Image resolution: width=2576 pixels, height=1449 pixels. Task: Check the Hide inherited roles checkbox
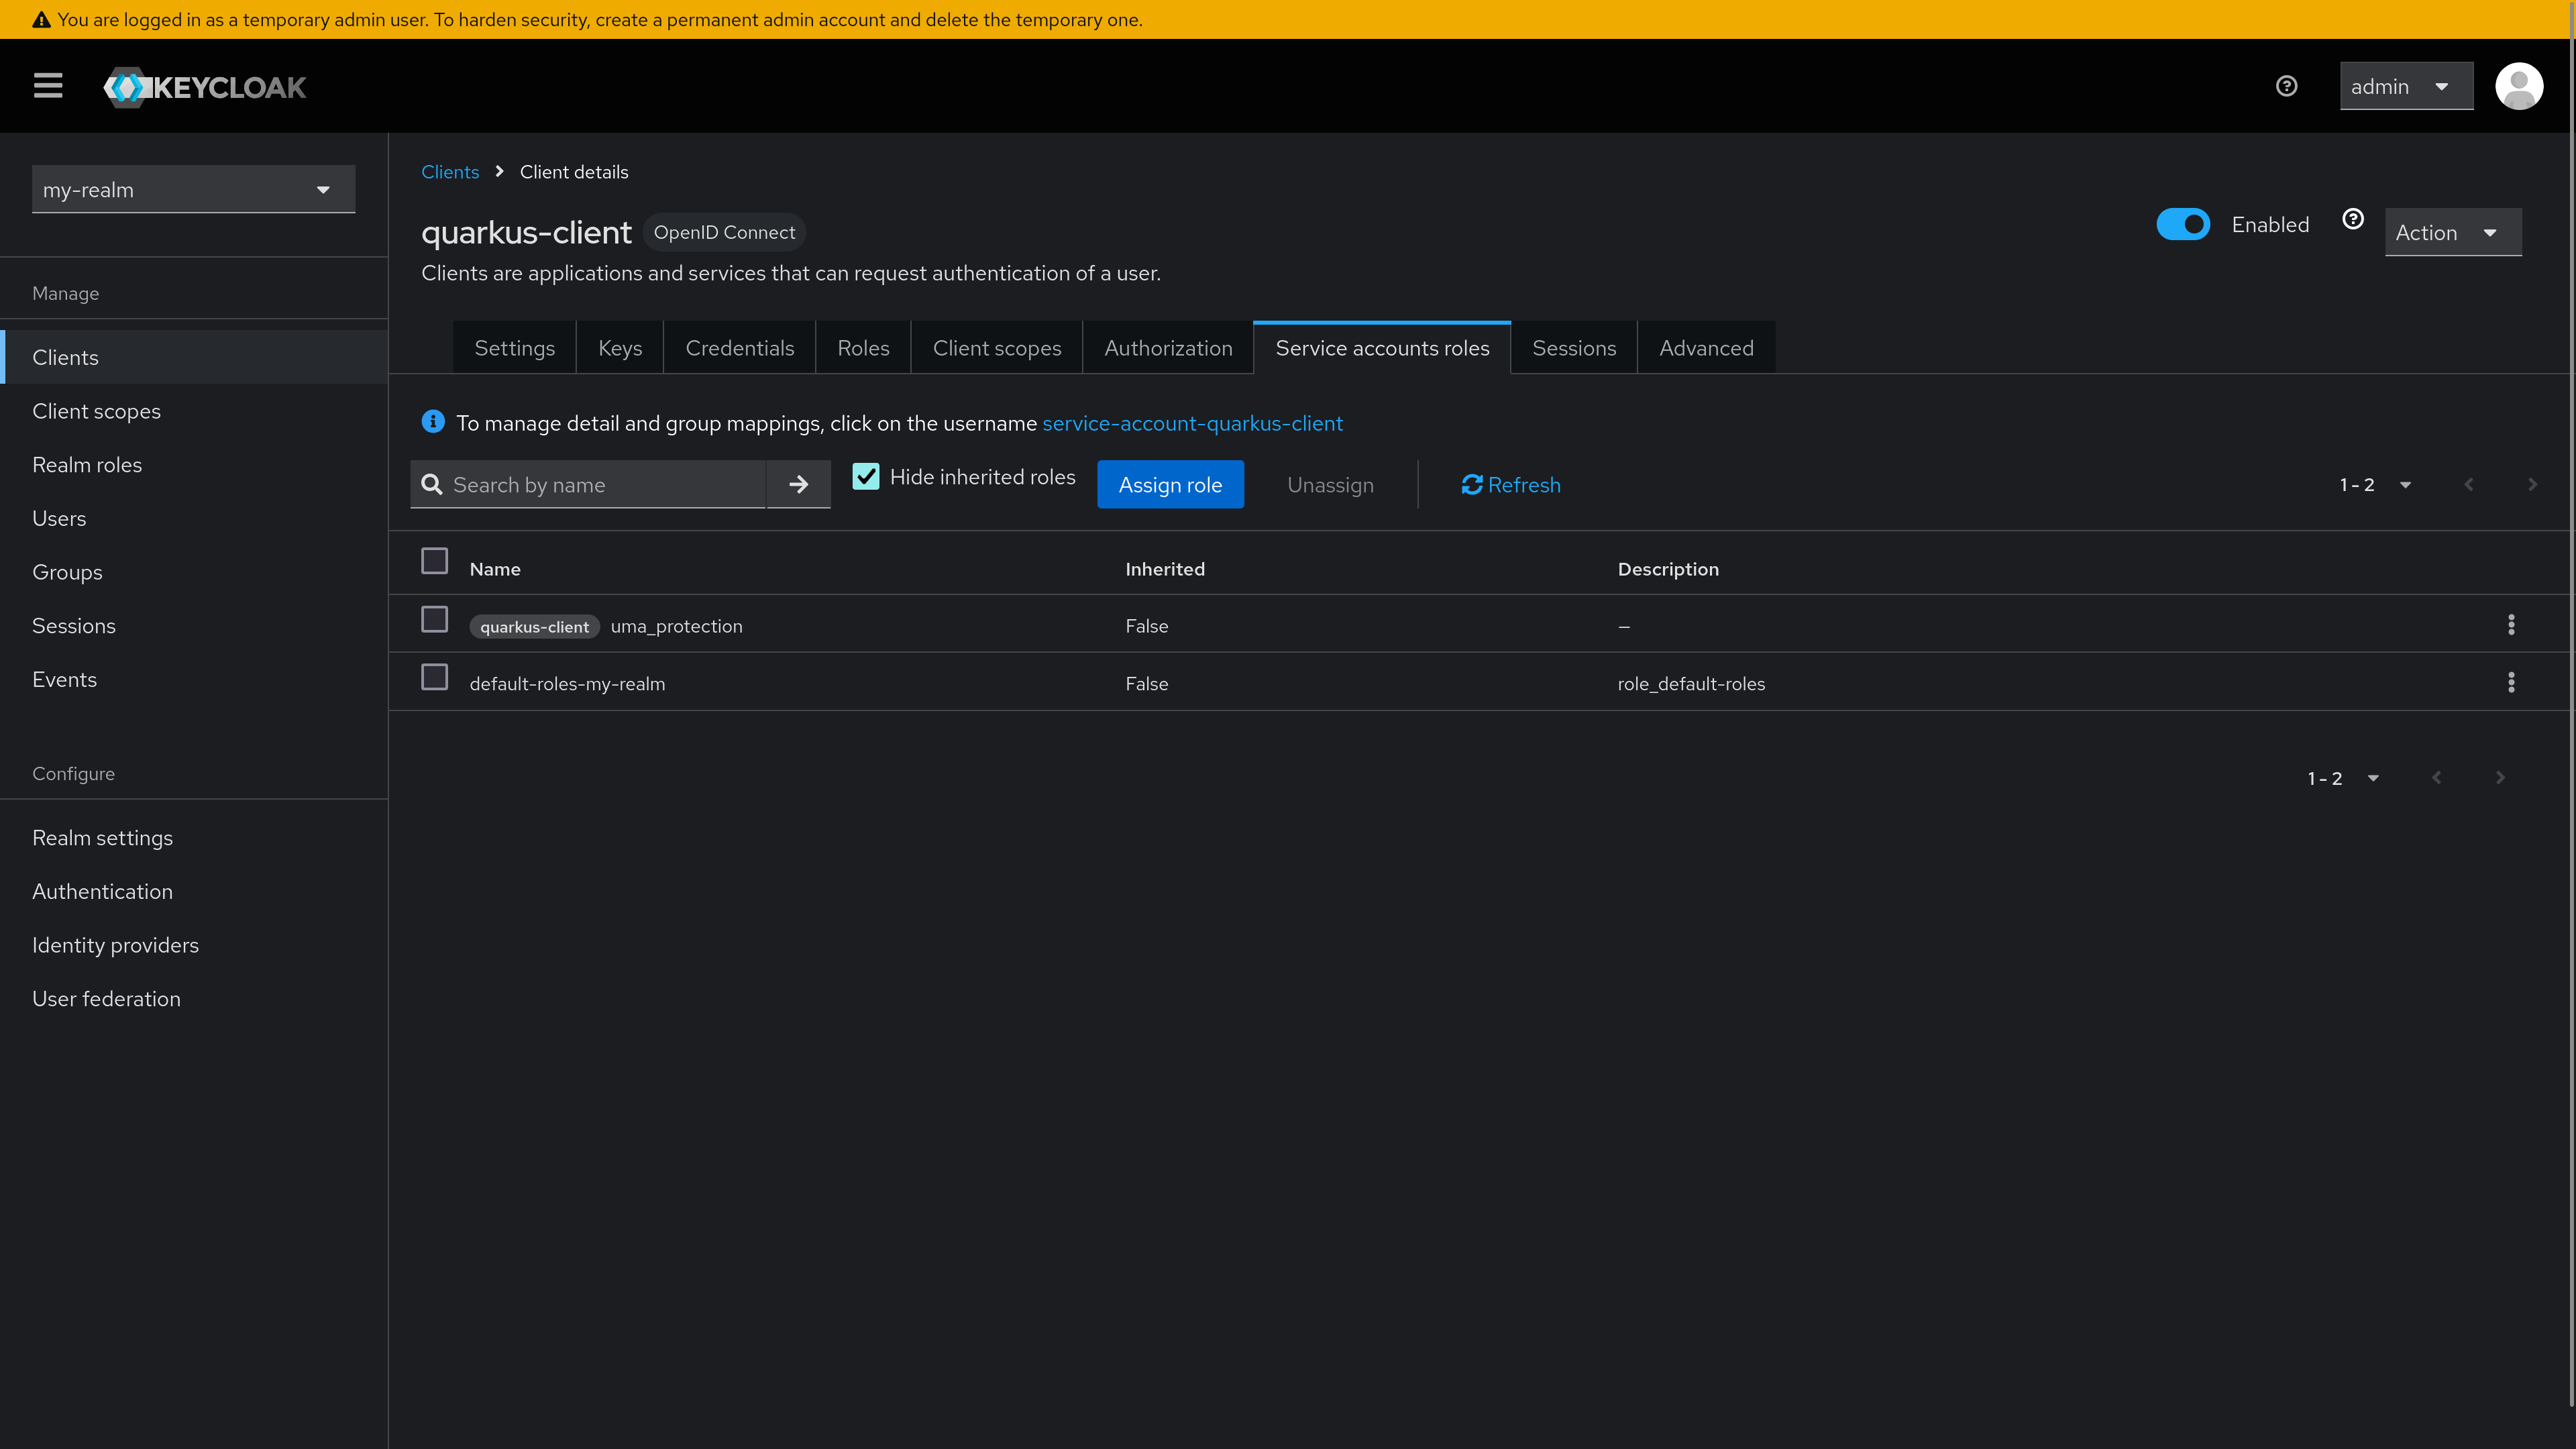(x=867, y=476)
